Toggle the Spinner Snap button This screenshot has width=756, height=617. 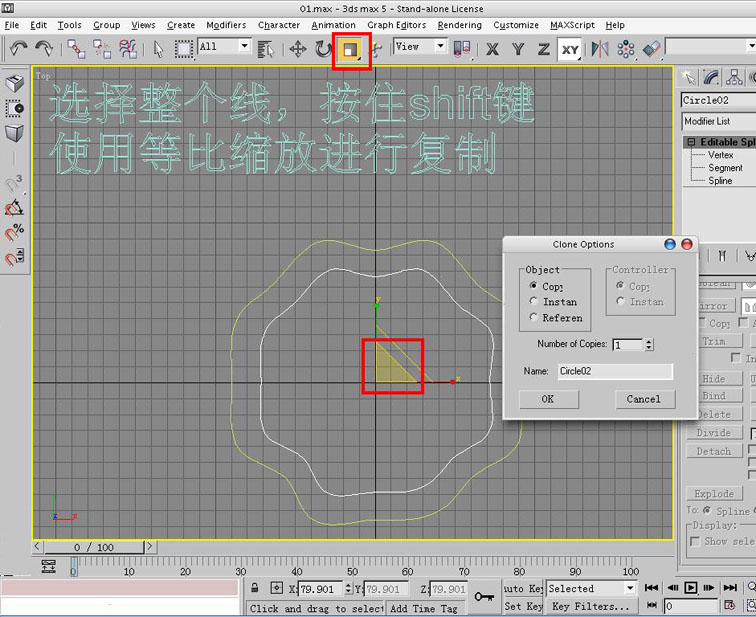click(14, 256)
